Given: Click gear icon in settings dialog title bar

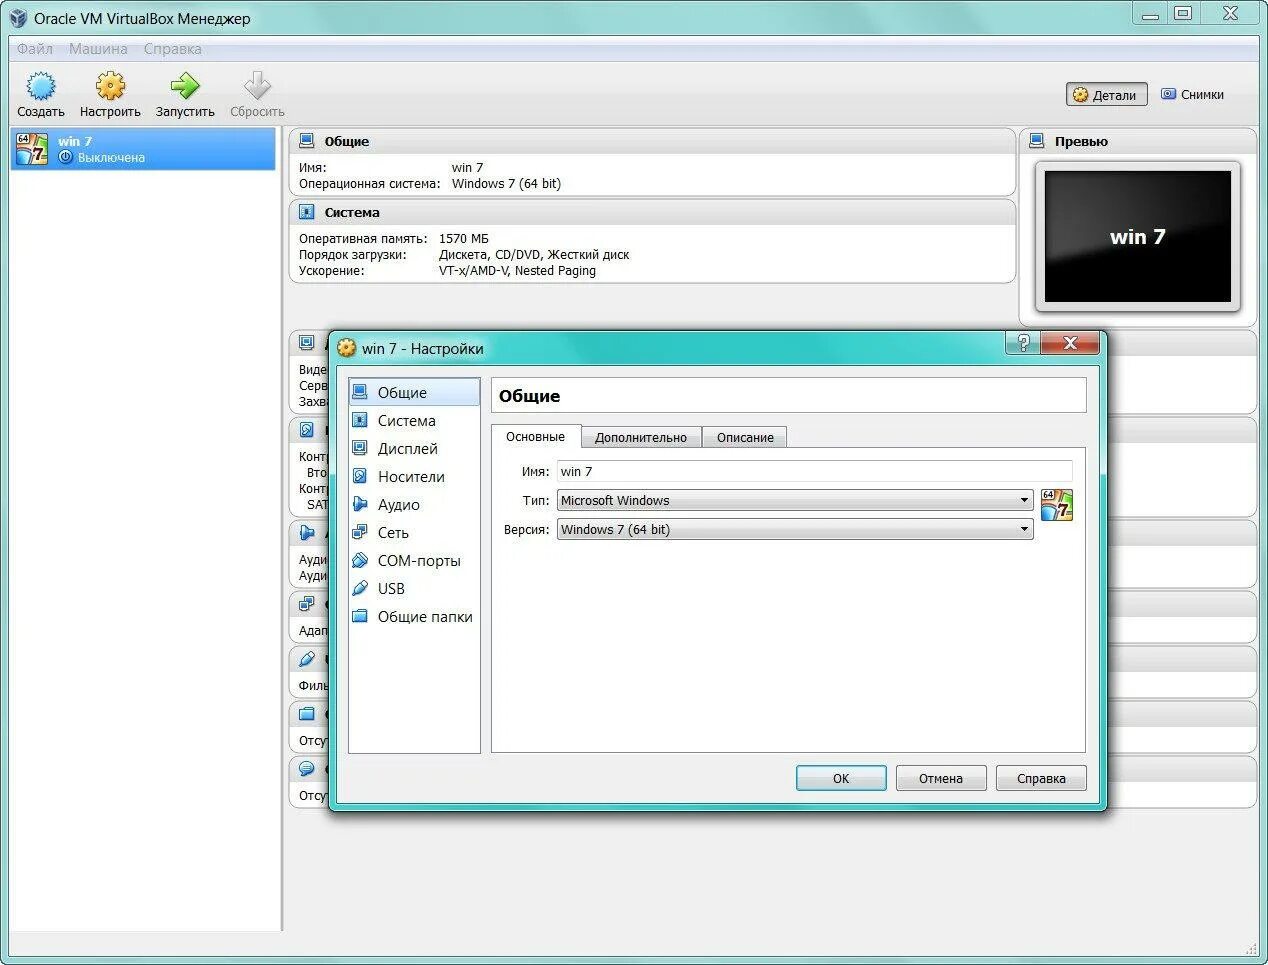Looking at the screenshot, I should (x=346, y=348).
